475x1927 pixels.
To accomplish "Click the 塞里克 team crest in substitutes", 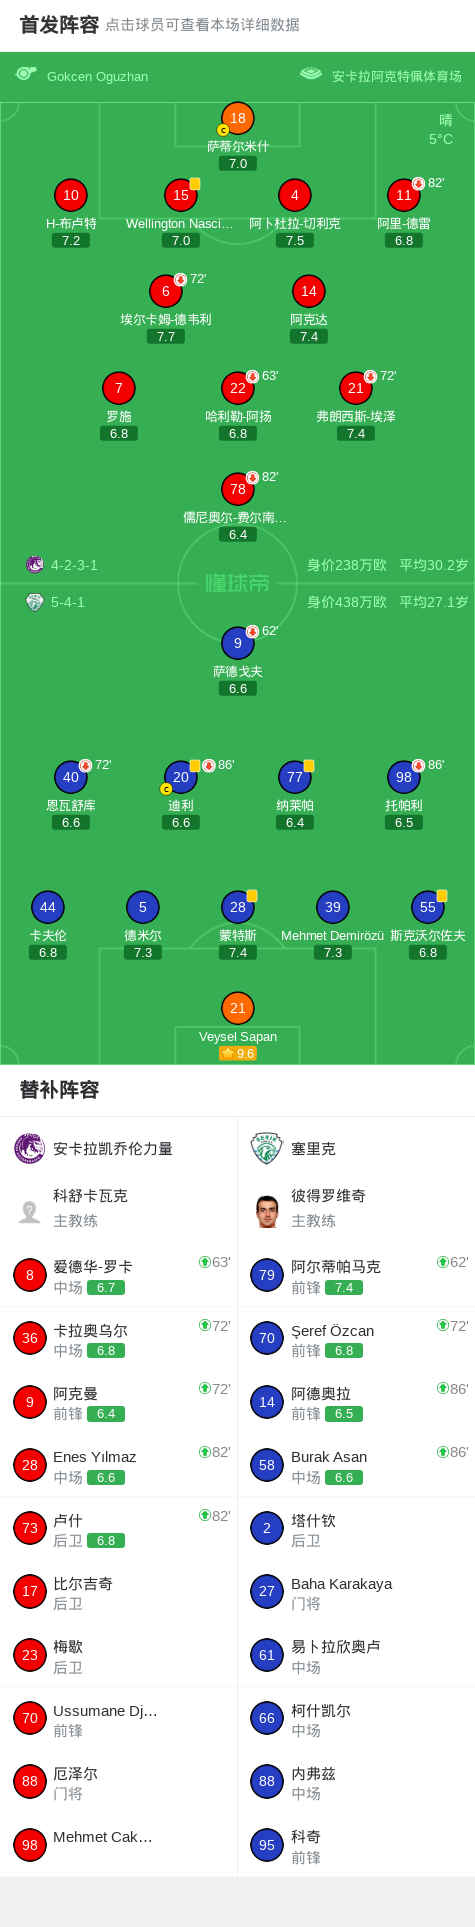I will 267,1148.
